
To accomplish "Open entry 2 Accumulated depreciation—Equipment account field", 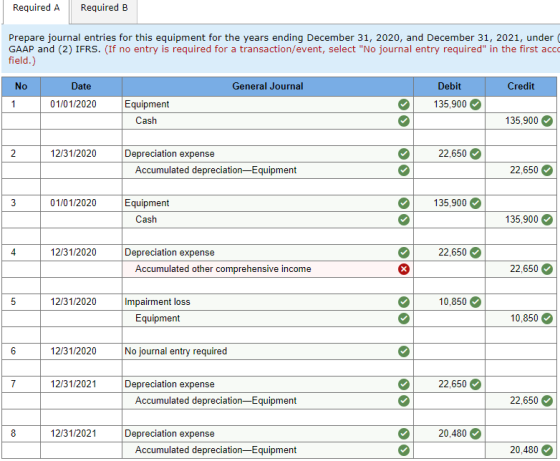I will pos(268,170).
